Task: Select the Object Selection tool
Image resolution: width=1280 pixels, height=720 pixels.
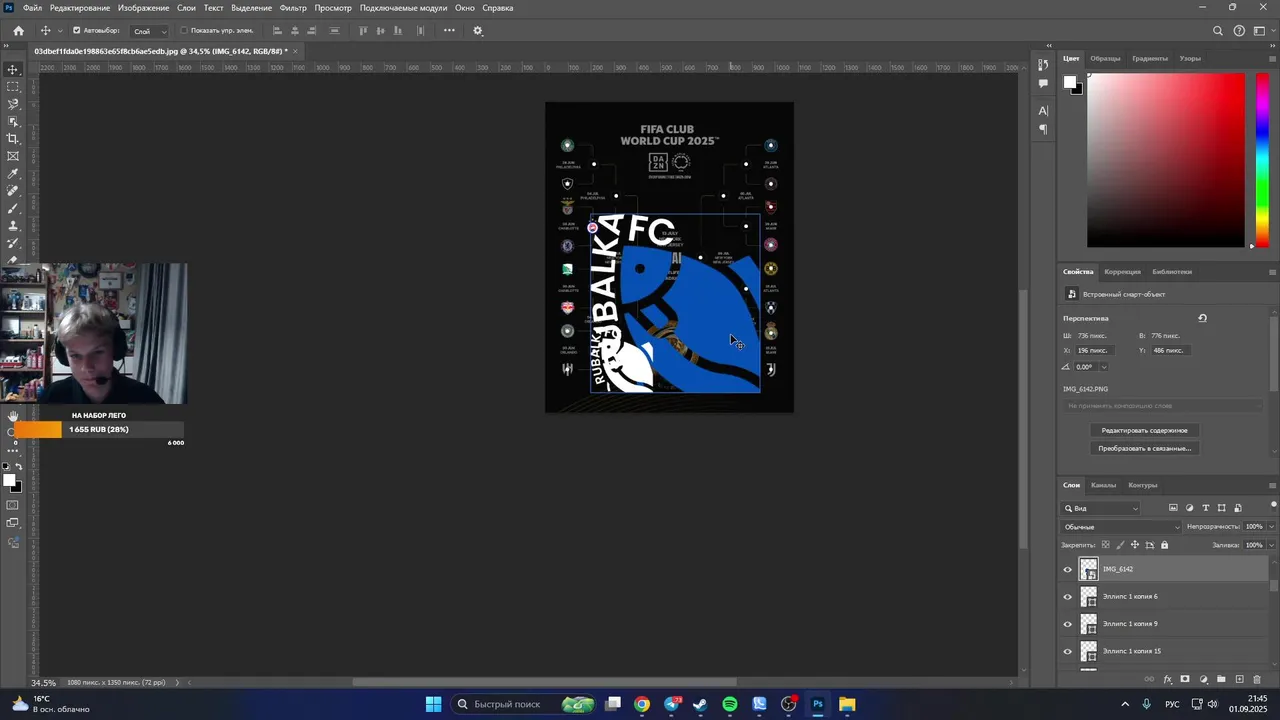Action: click(13, 121)
